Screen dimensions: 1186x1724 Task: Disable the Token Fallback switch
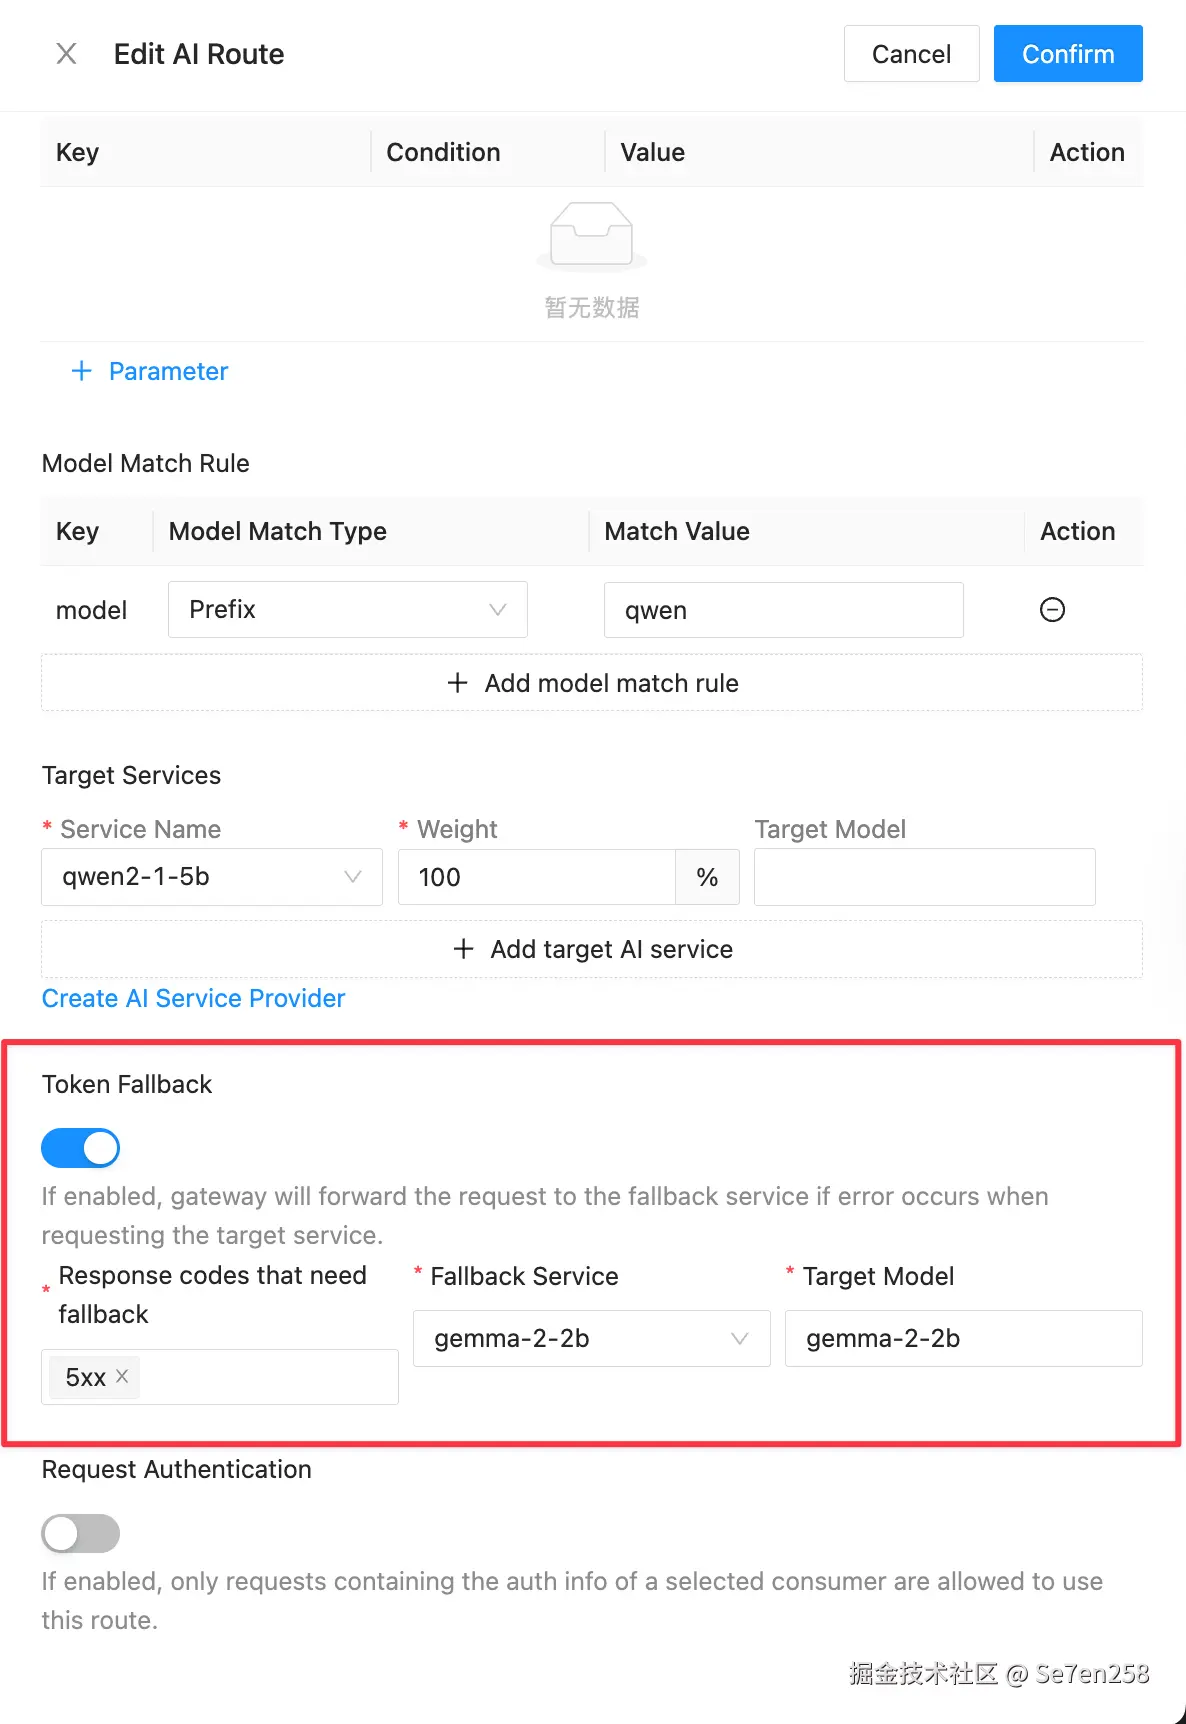(80, 1148)
